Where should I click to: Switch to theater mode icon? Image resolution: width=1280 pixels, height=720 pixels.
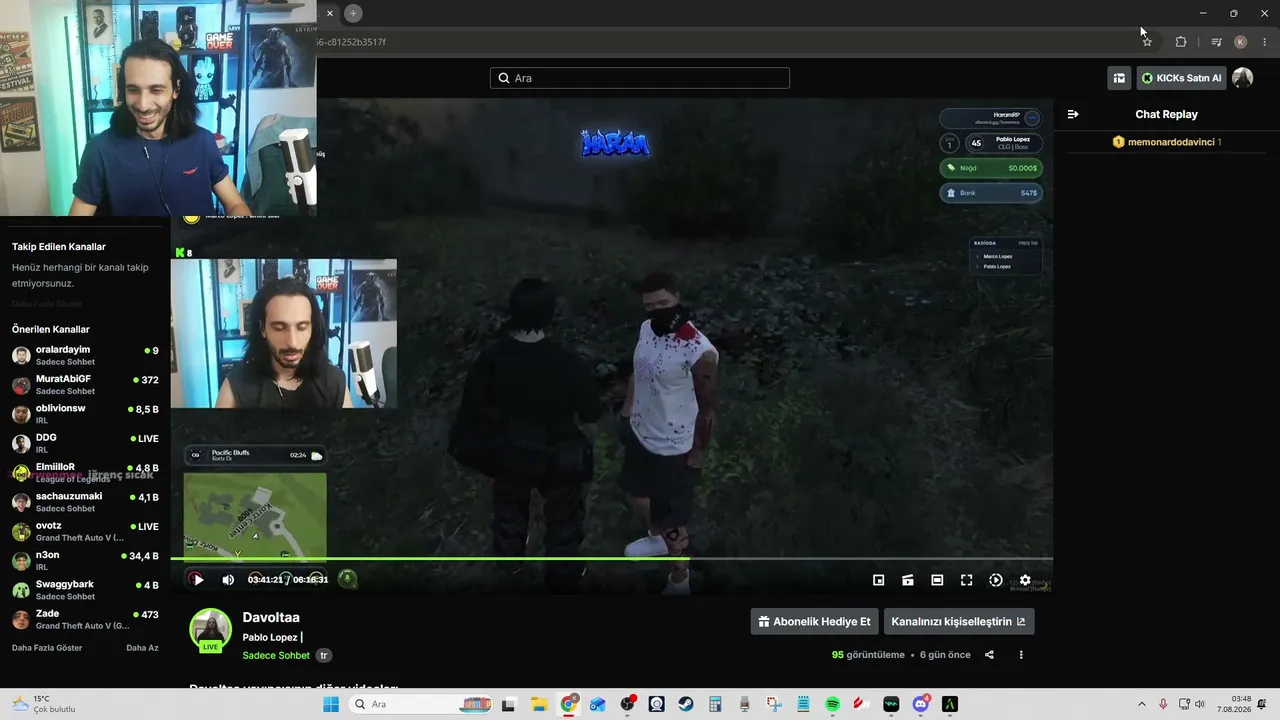[937, 580]
